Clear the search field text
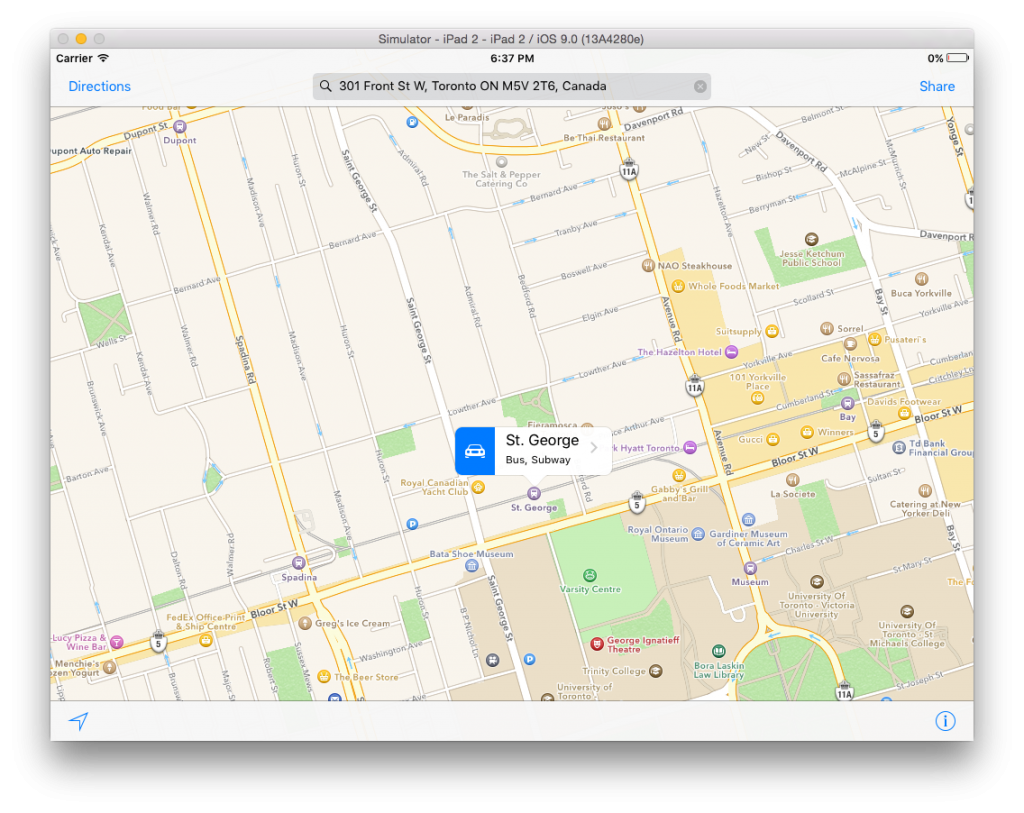Image resolution: width=1024 pixels, height=813 pixels. pos(700,86)
